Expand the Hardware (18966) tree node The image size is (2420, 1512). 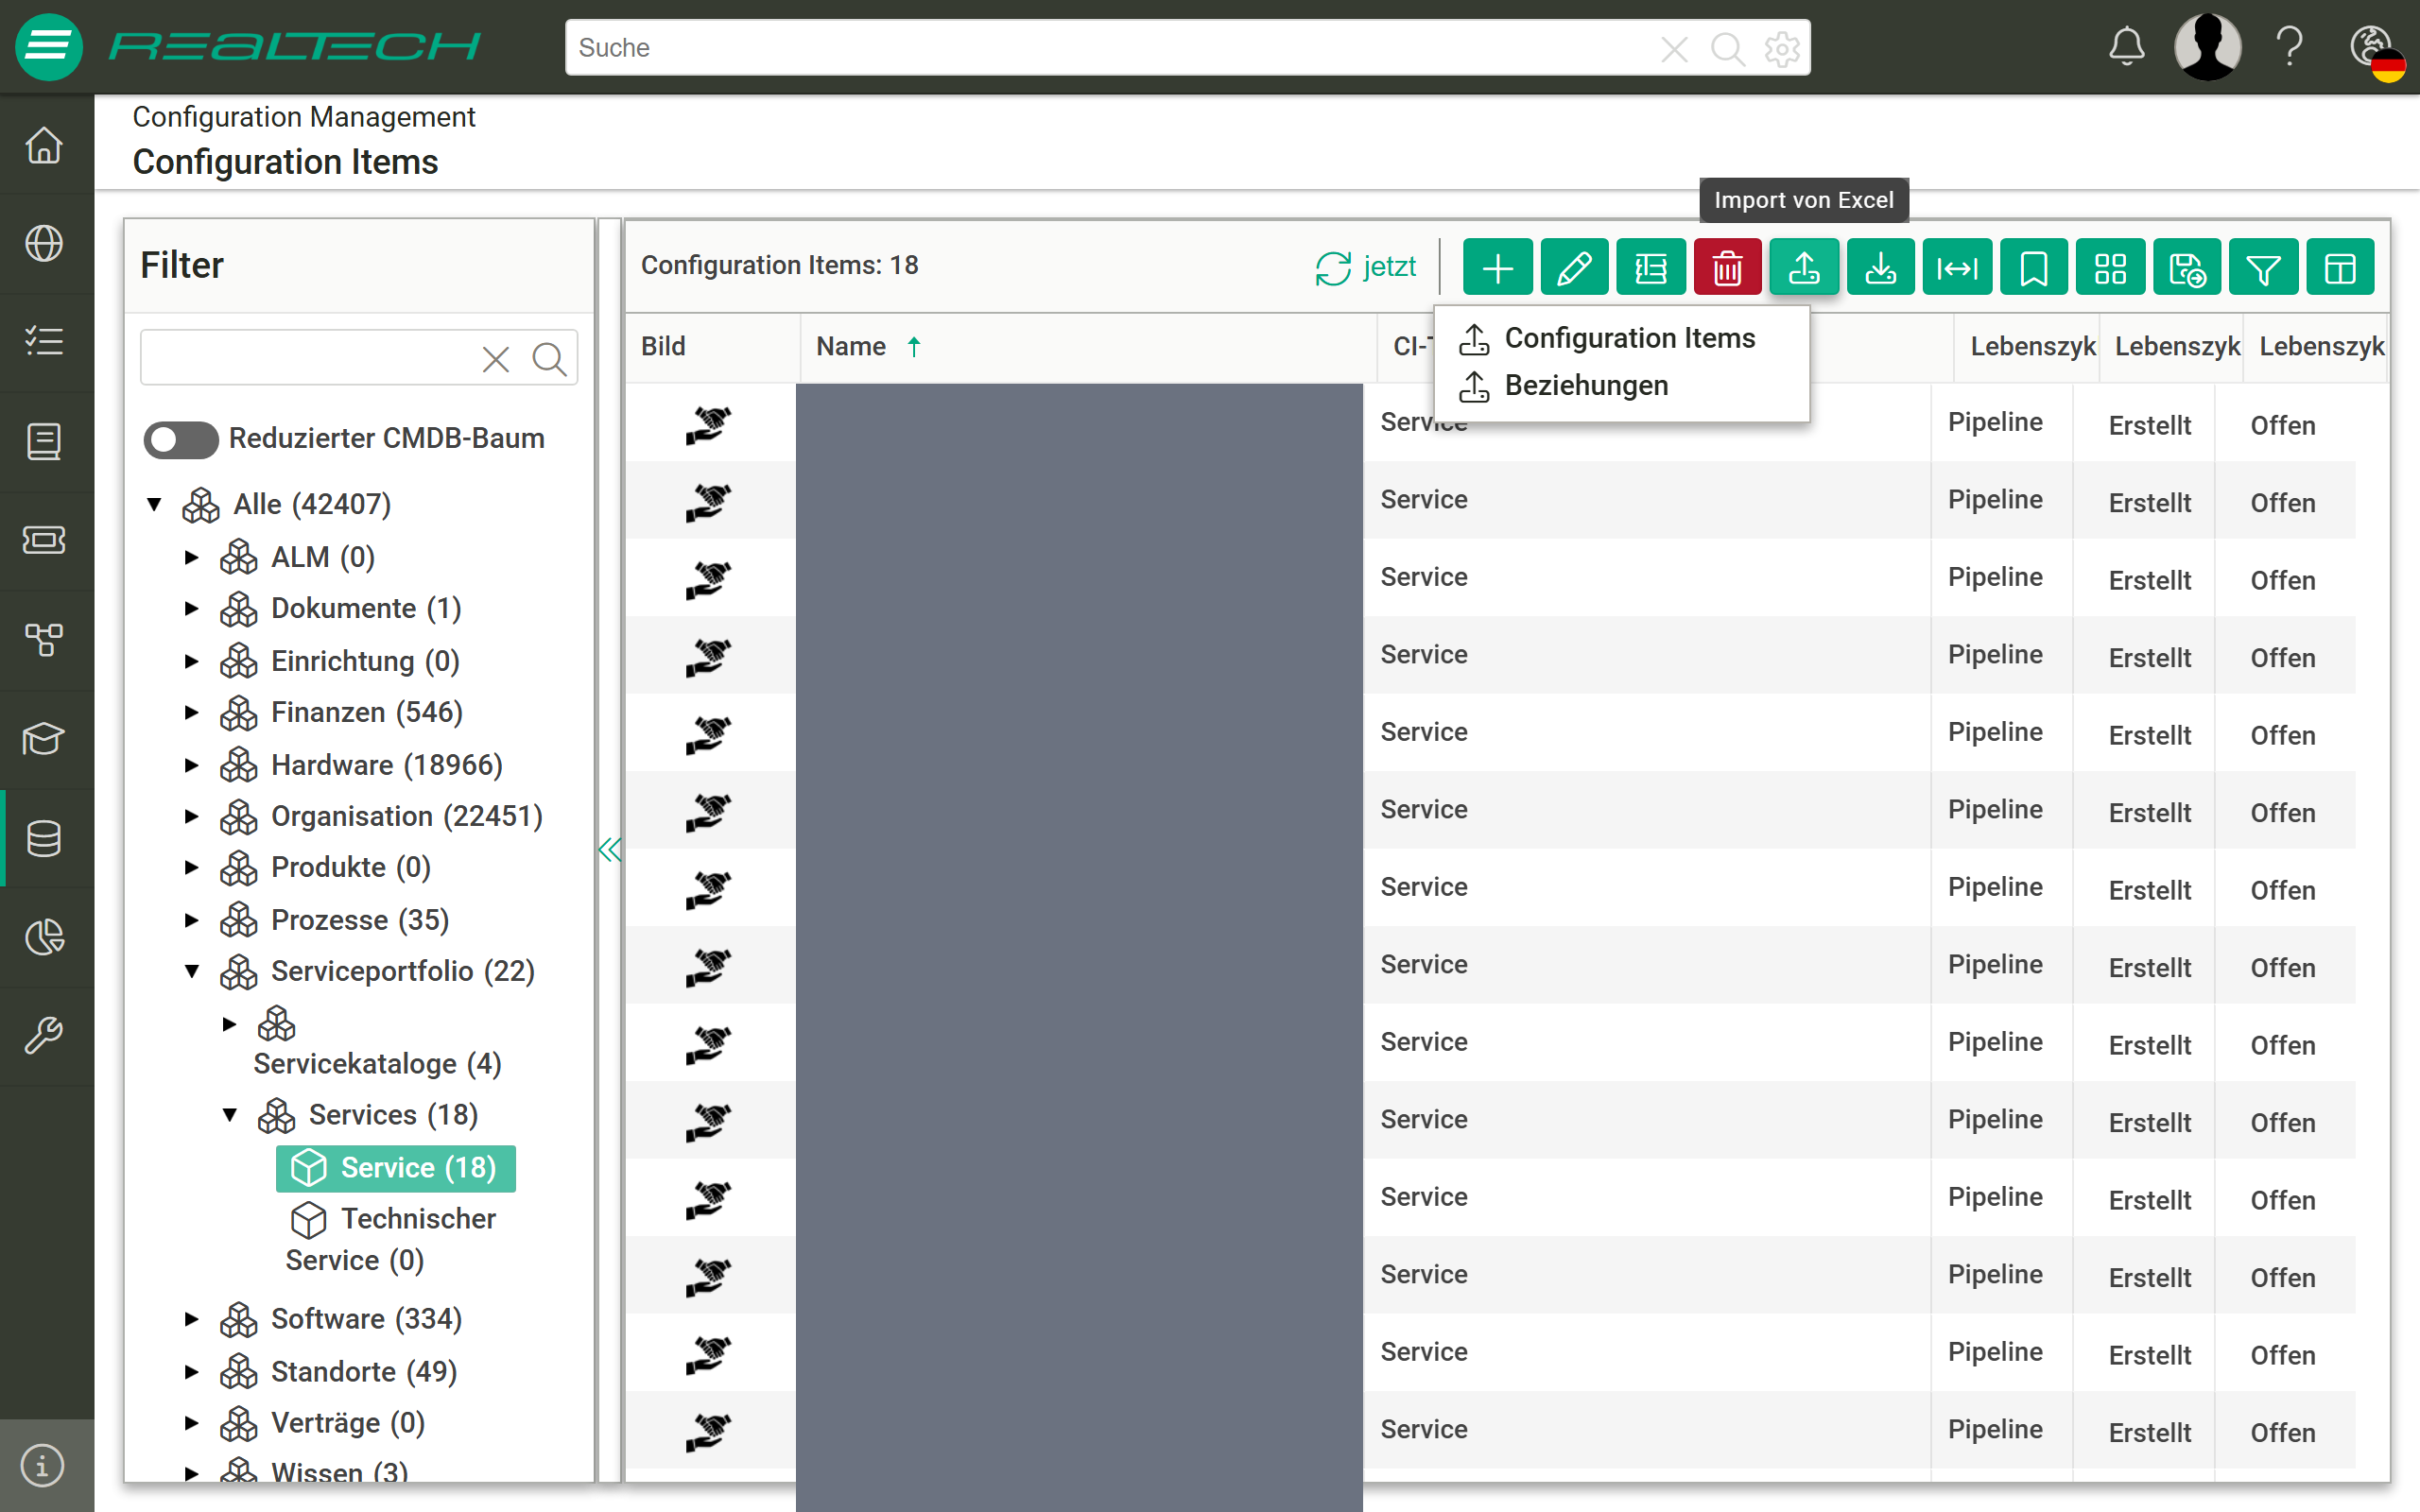[x=191, y=765]
